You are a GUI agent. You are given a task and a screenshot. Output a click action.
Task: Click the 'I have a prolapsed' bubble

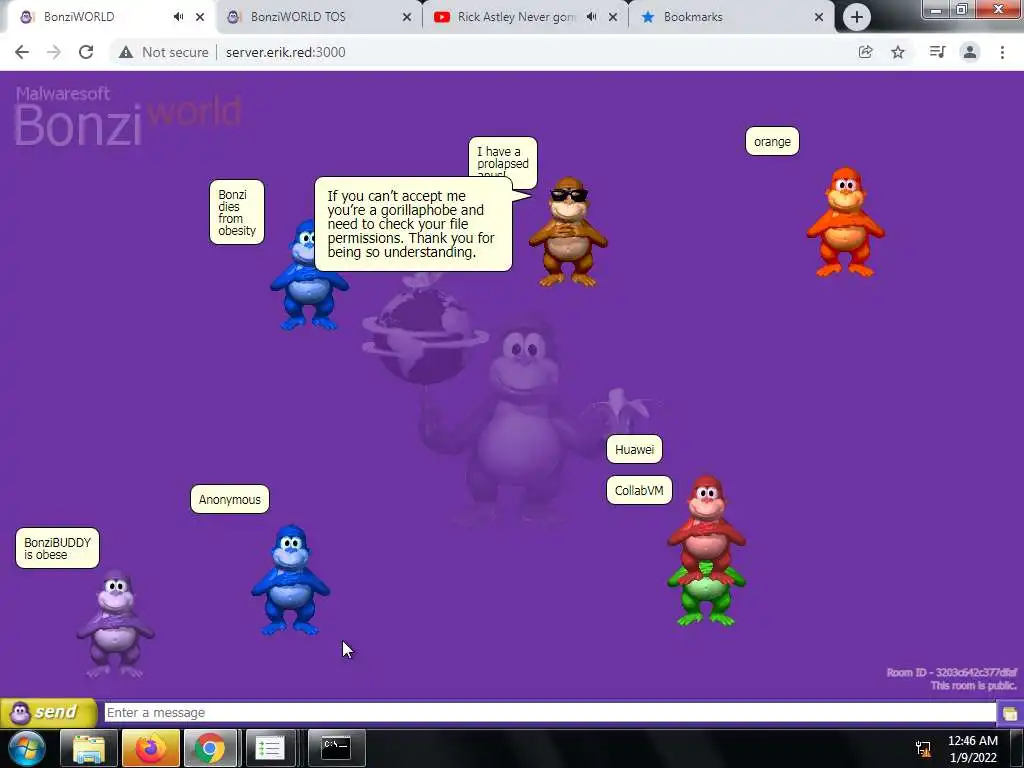(x=503, y=157)
